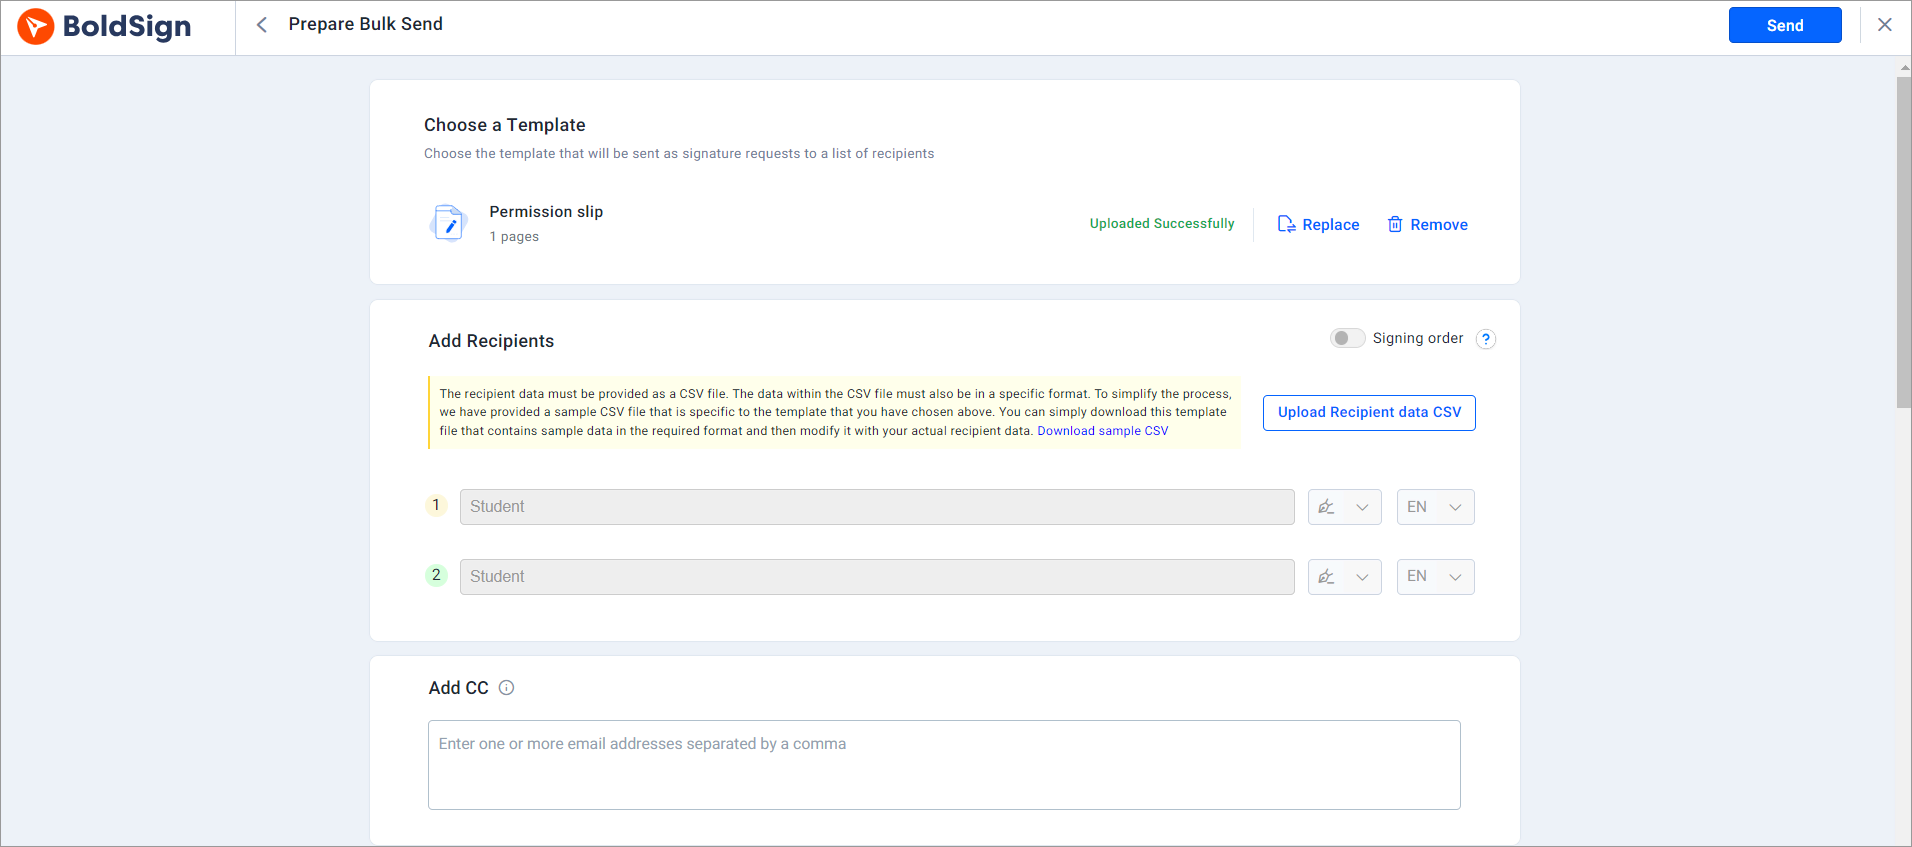
Task: Click the '1 pages' label
Action: coord(514,237)
